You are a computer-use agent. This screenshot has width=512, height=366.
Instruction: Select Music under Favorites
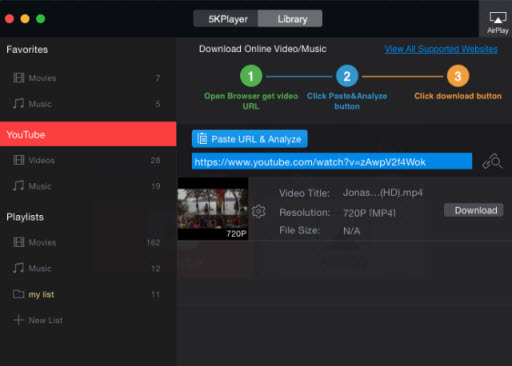coord(88,104)
